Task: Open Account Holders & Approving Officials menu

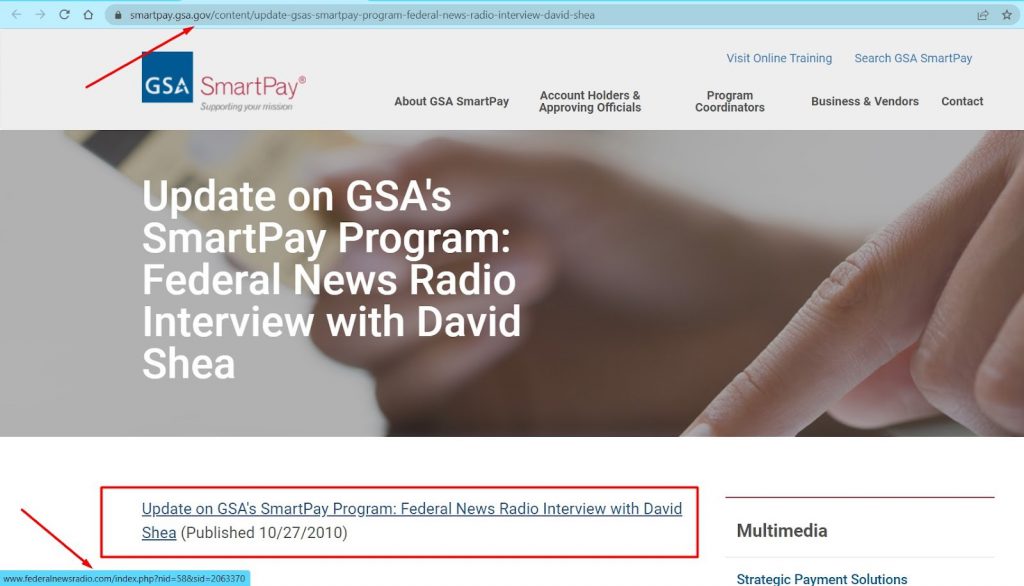Action: [590, 101]
